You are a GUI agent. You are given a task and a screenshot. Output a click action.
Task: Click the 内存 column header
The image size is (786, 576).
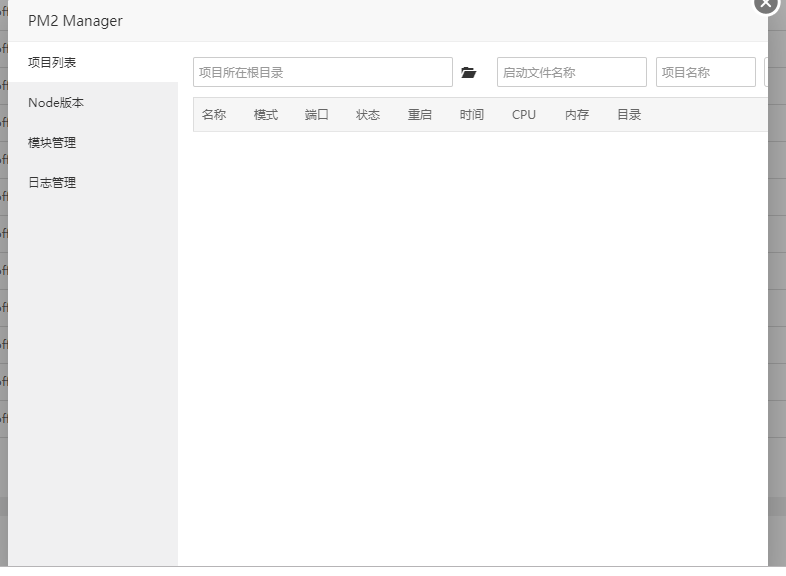pyautogui.click(x=577, y=115)
